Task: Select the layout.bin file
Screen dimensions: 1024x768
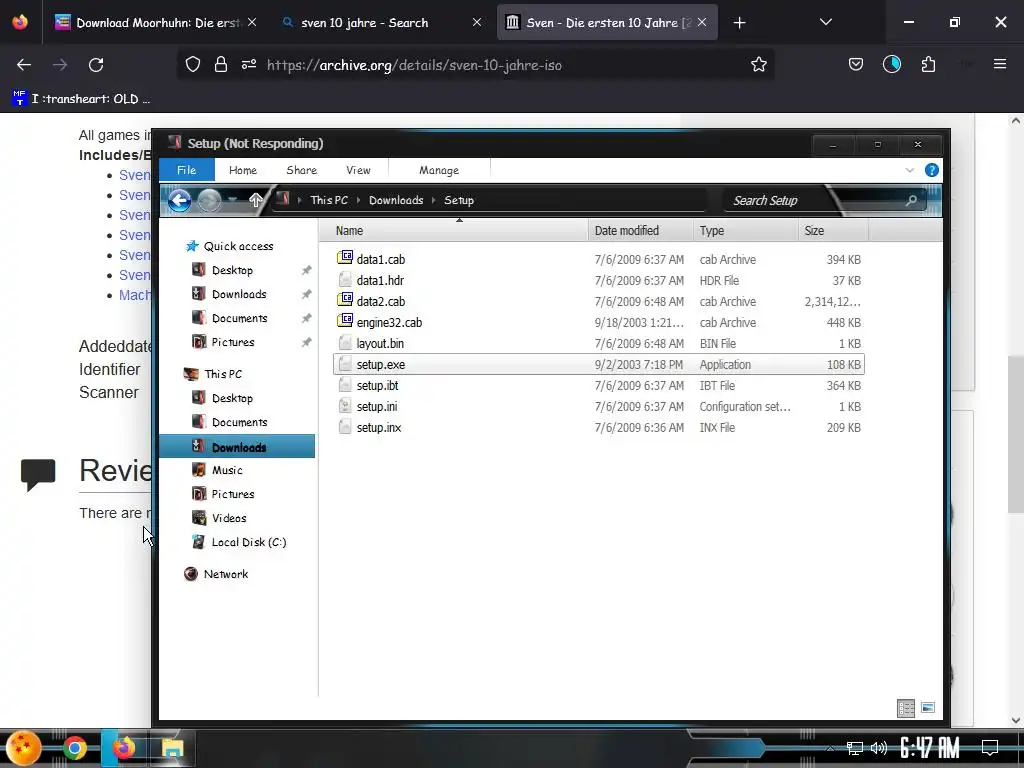Action: [x=379, y=344]
